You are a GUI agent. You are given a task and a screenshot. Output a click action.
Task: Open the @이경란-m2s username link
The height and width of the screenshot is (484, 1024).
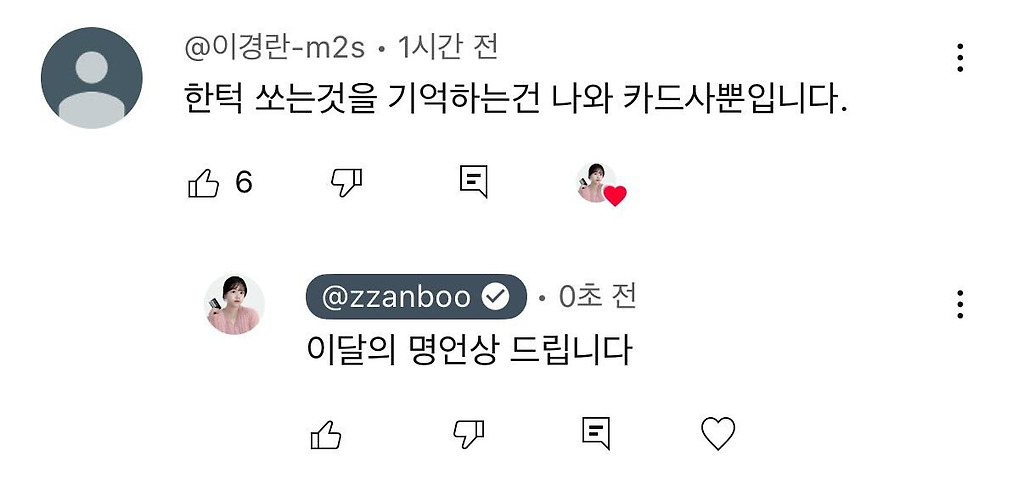pos(274,48)
